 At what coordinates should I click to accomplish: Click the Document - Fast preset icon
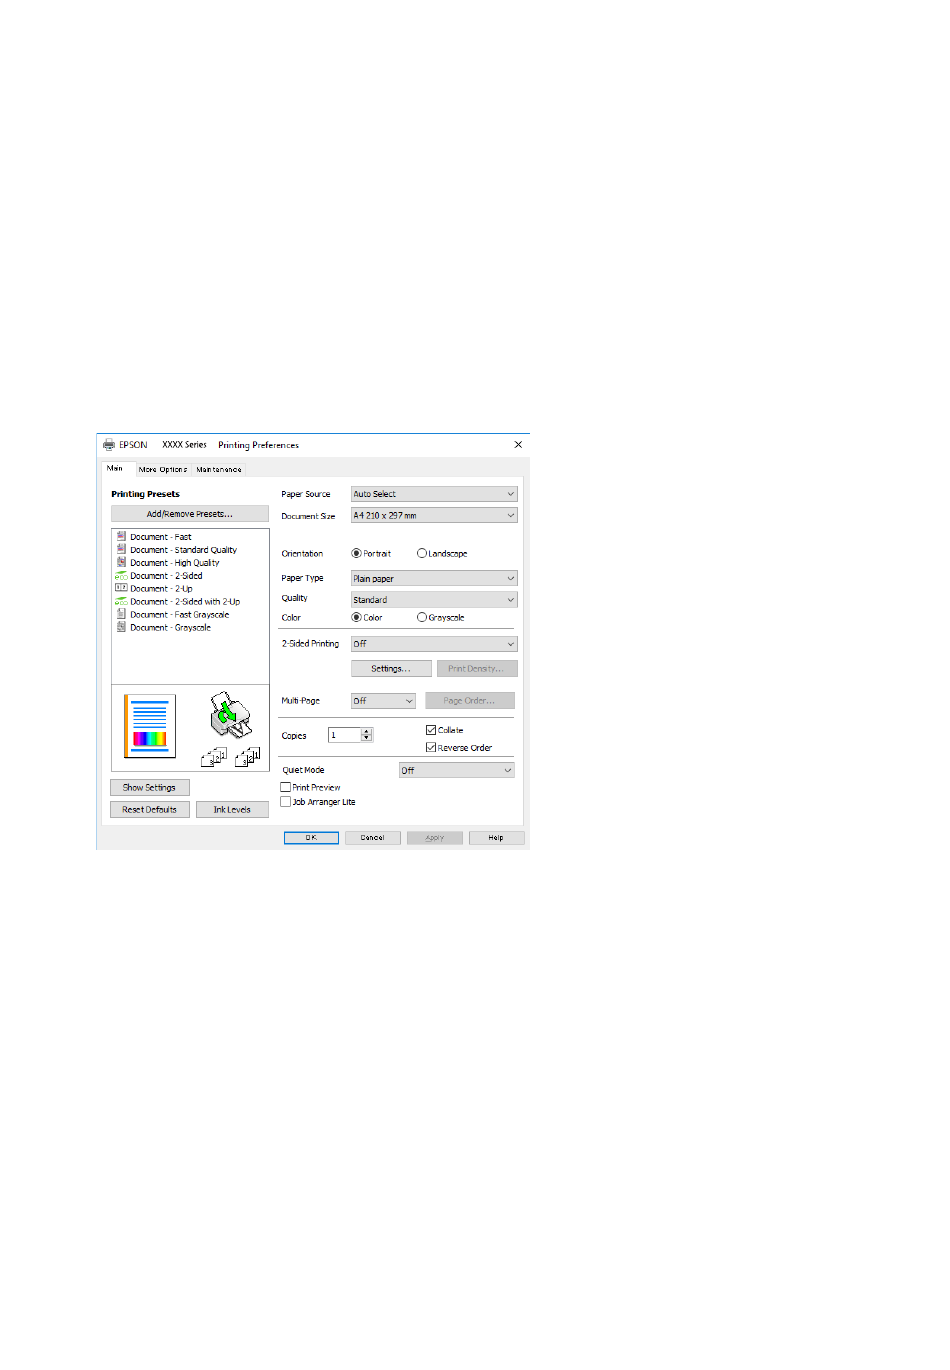(121, 536)
